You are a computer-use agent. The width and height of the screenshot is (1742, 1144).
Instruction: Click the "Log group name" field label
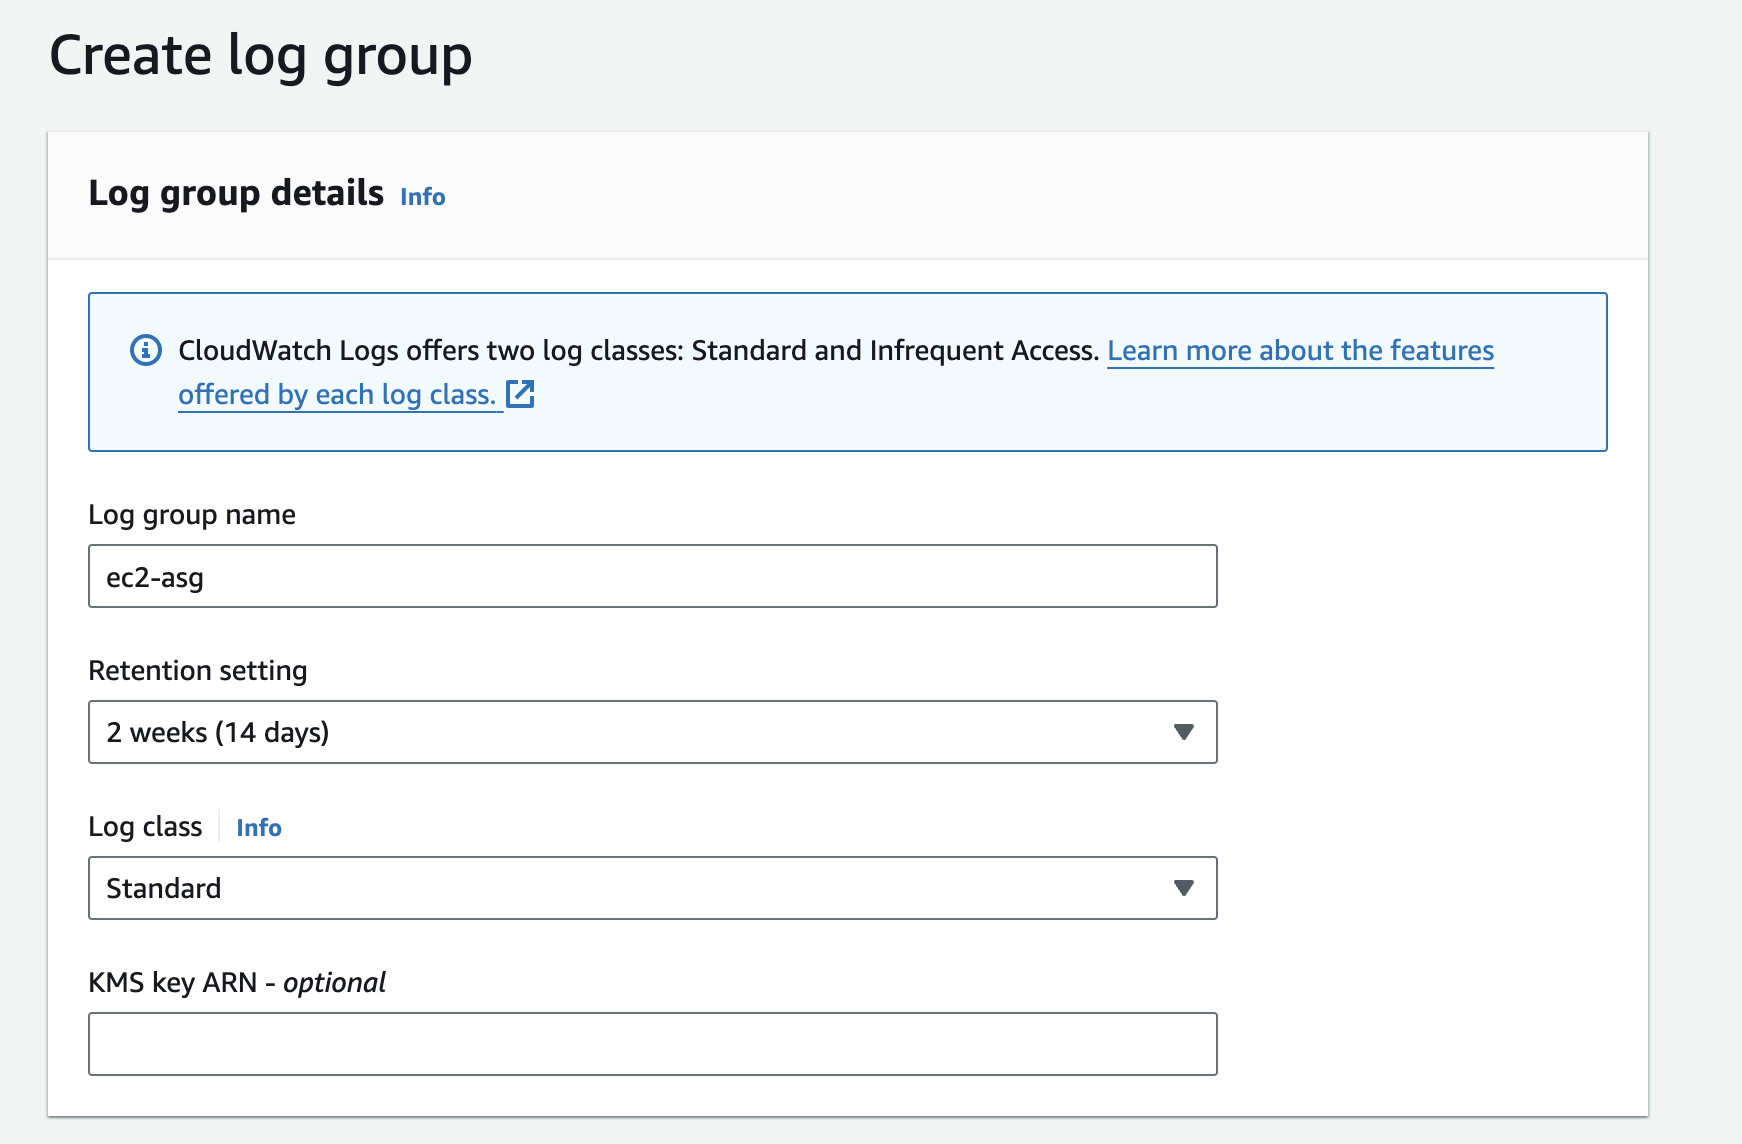[192, 515]
